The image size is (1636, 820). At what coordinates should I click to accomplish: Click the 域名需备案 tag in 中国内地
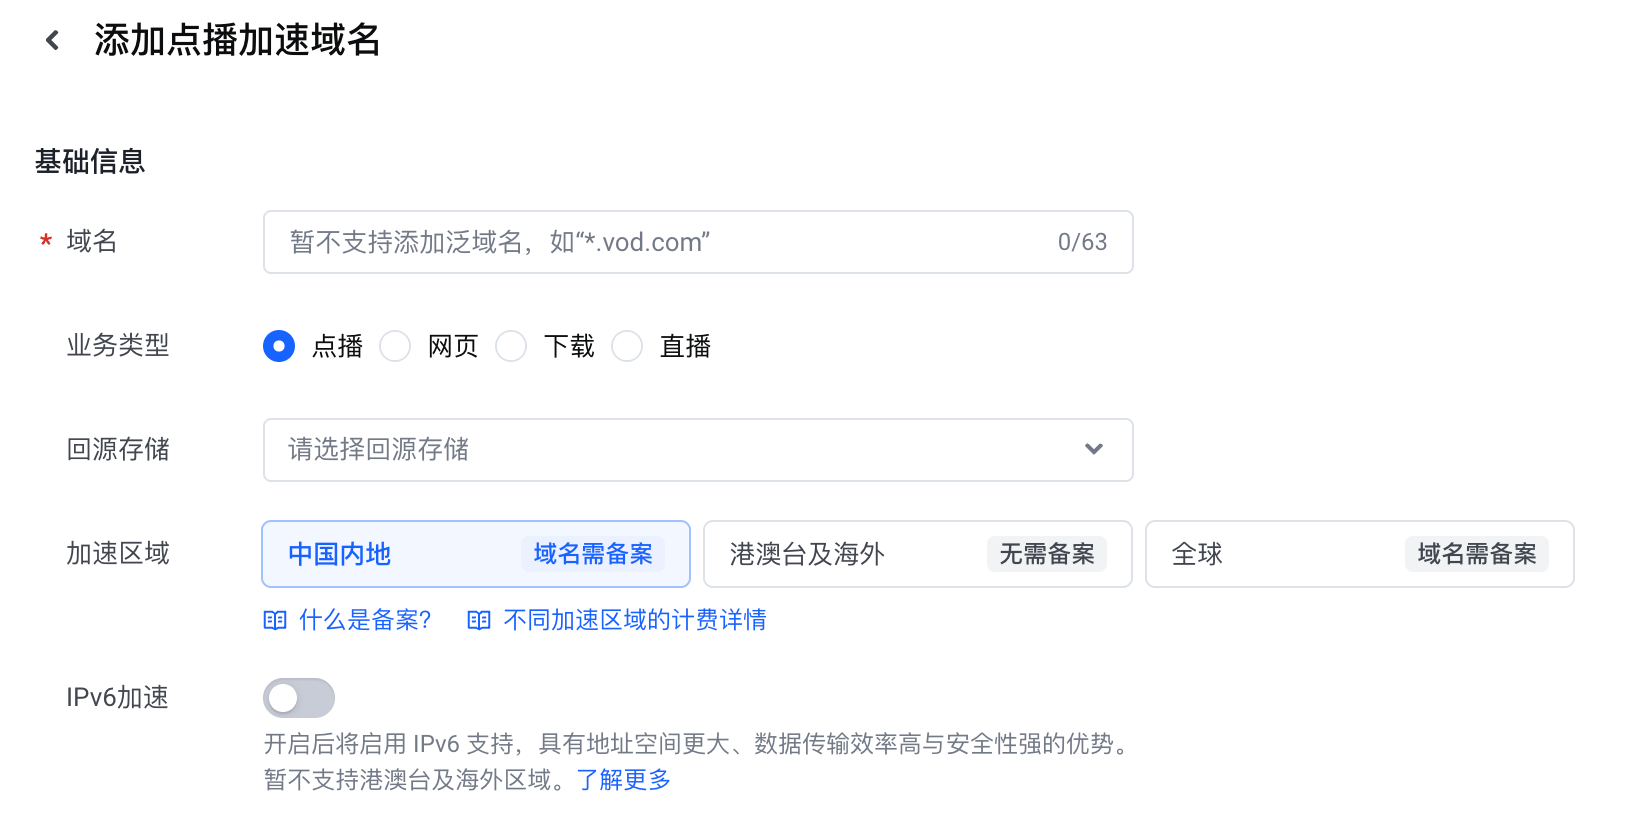(593, 554)
